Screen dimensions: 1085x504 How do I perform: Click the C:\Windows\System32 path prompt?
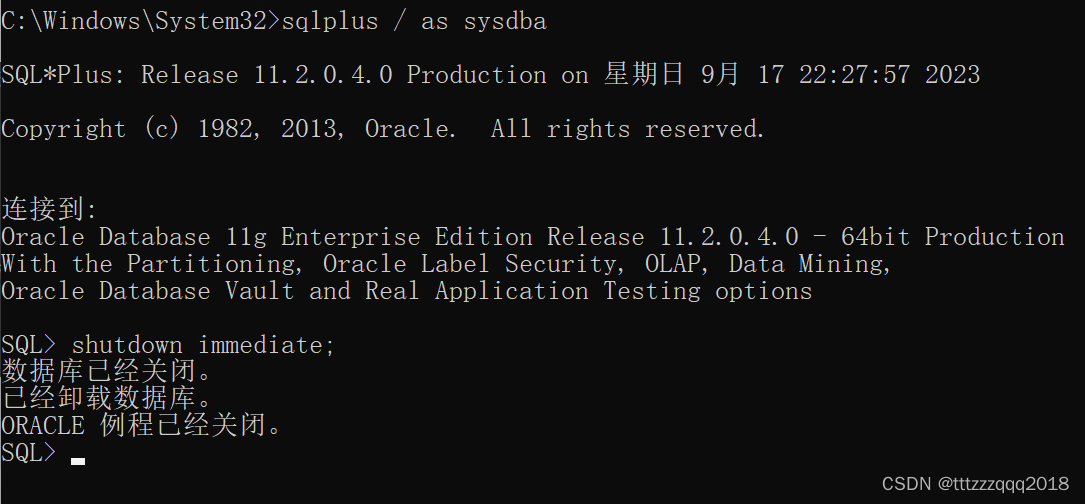(140, 21)
